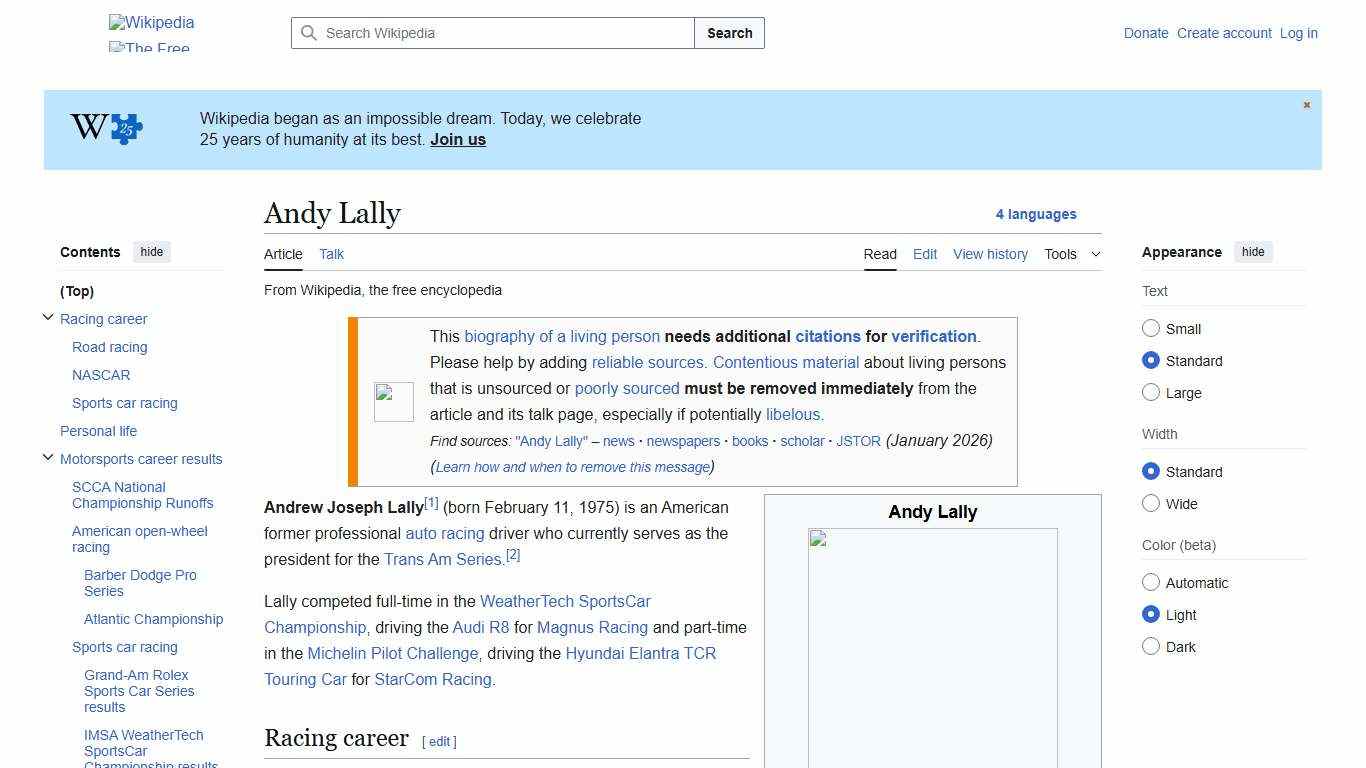Dismiss the celebration banner
The height and width of the screenshot is (768, 1366).
[1306, 104]
